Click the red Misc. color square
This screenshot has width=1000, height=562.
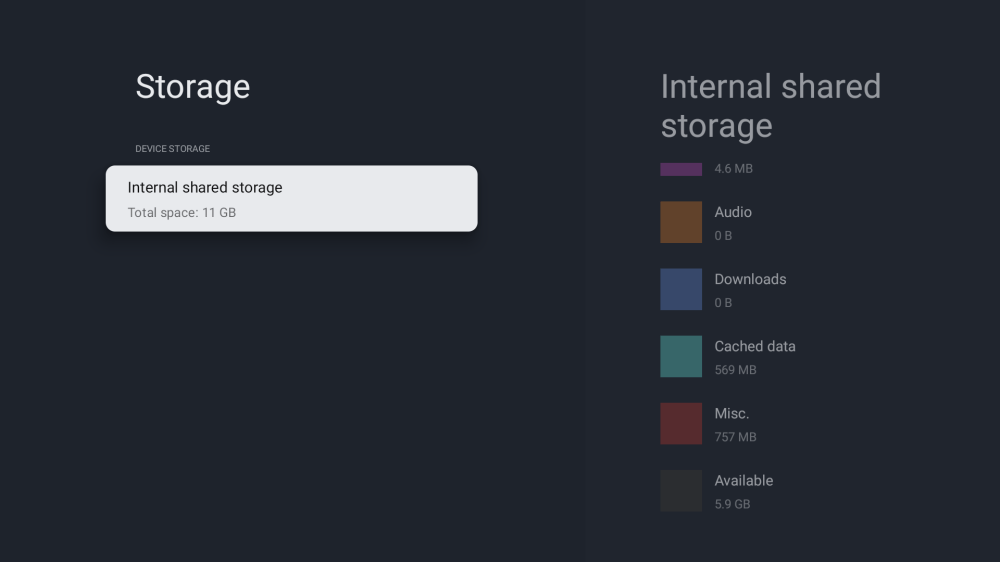pos(681,423)
